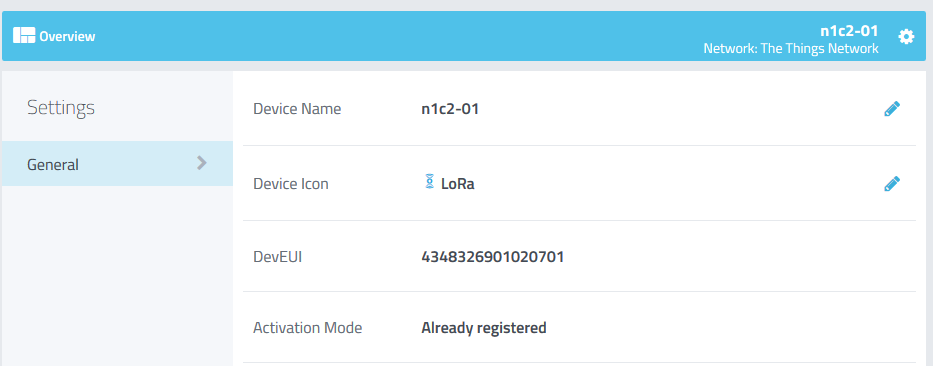Viewport: 933px width, 366px height.
Task: Click the LoRa device icon symbol
Action: click(x=430, y=182)
